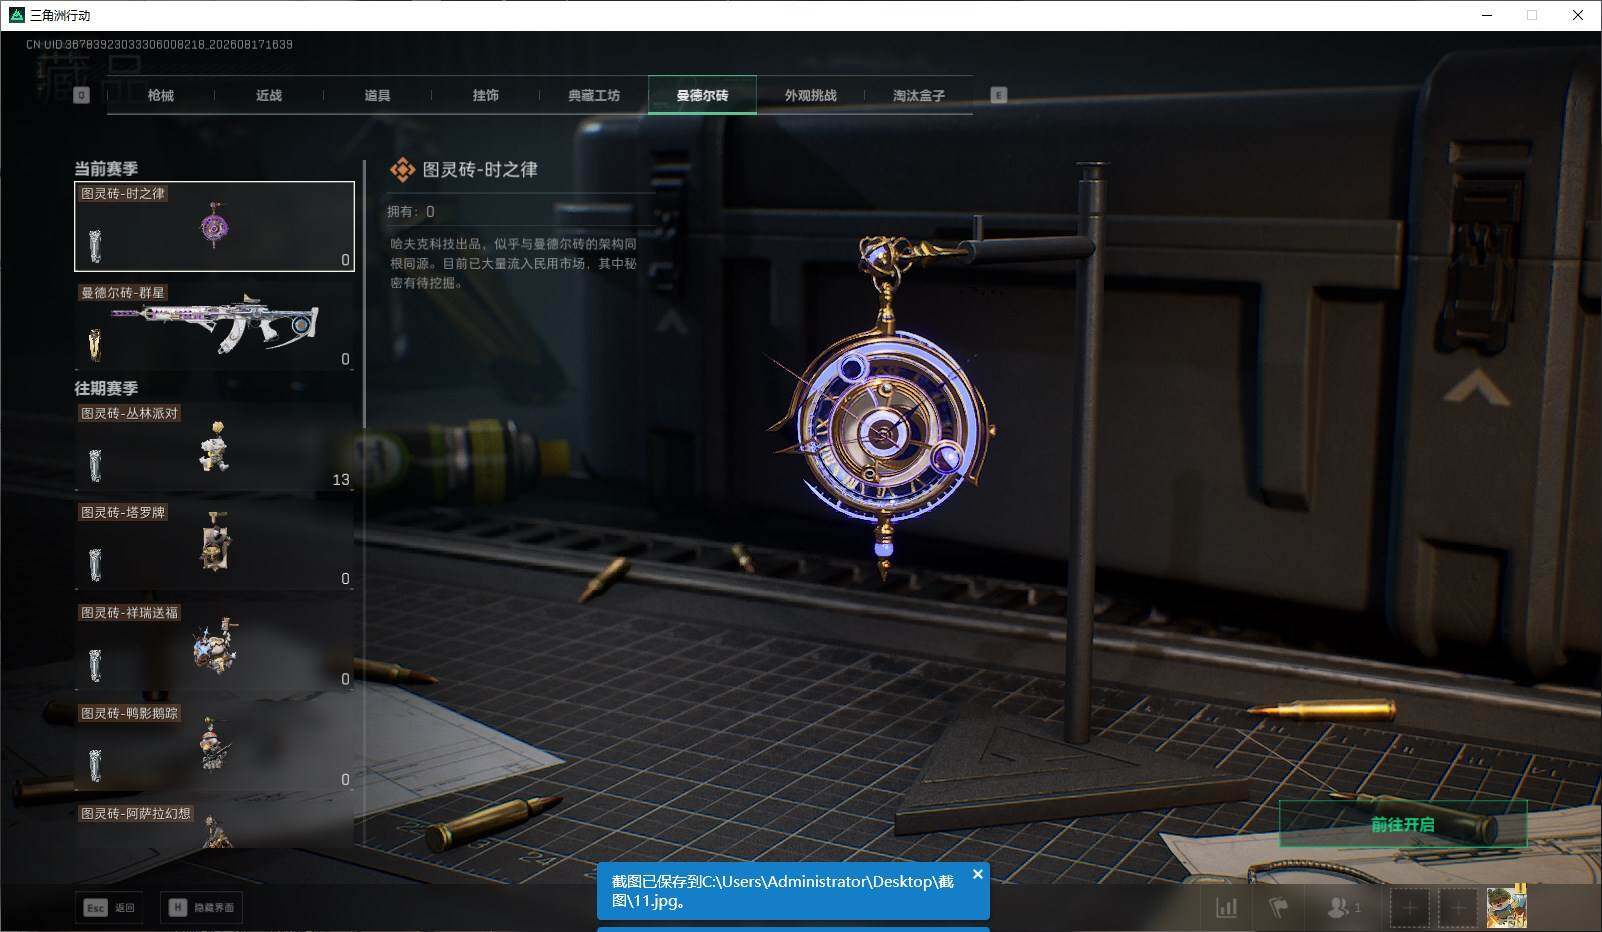Click the item list scrollbar
The width and height of the screenshot is (1602, 932).
(364, 292)
